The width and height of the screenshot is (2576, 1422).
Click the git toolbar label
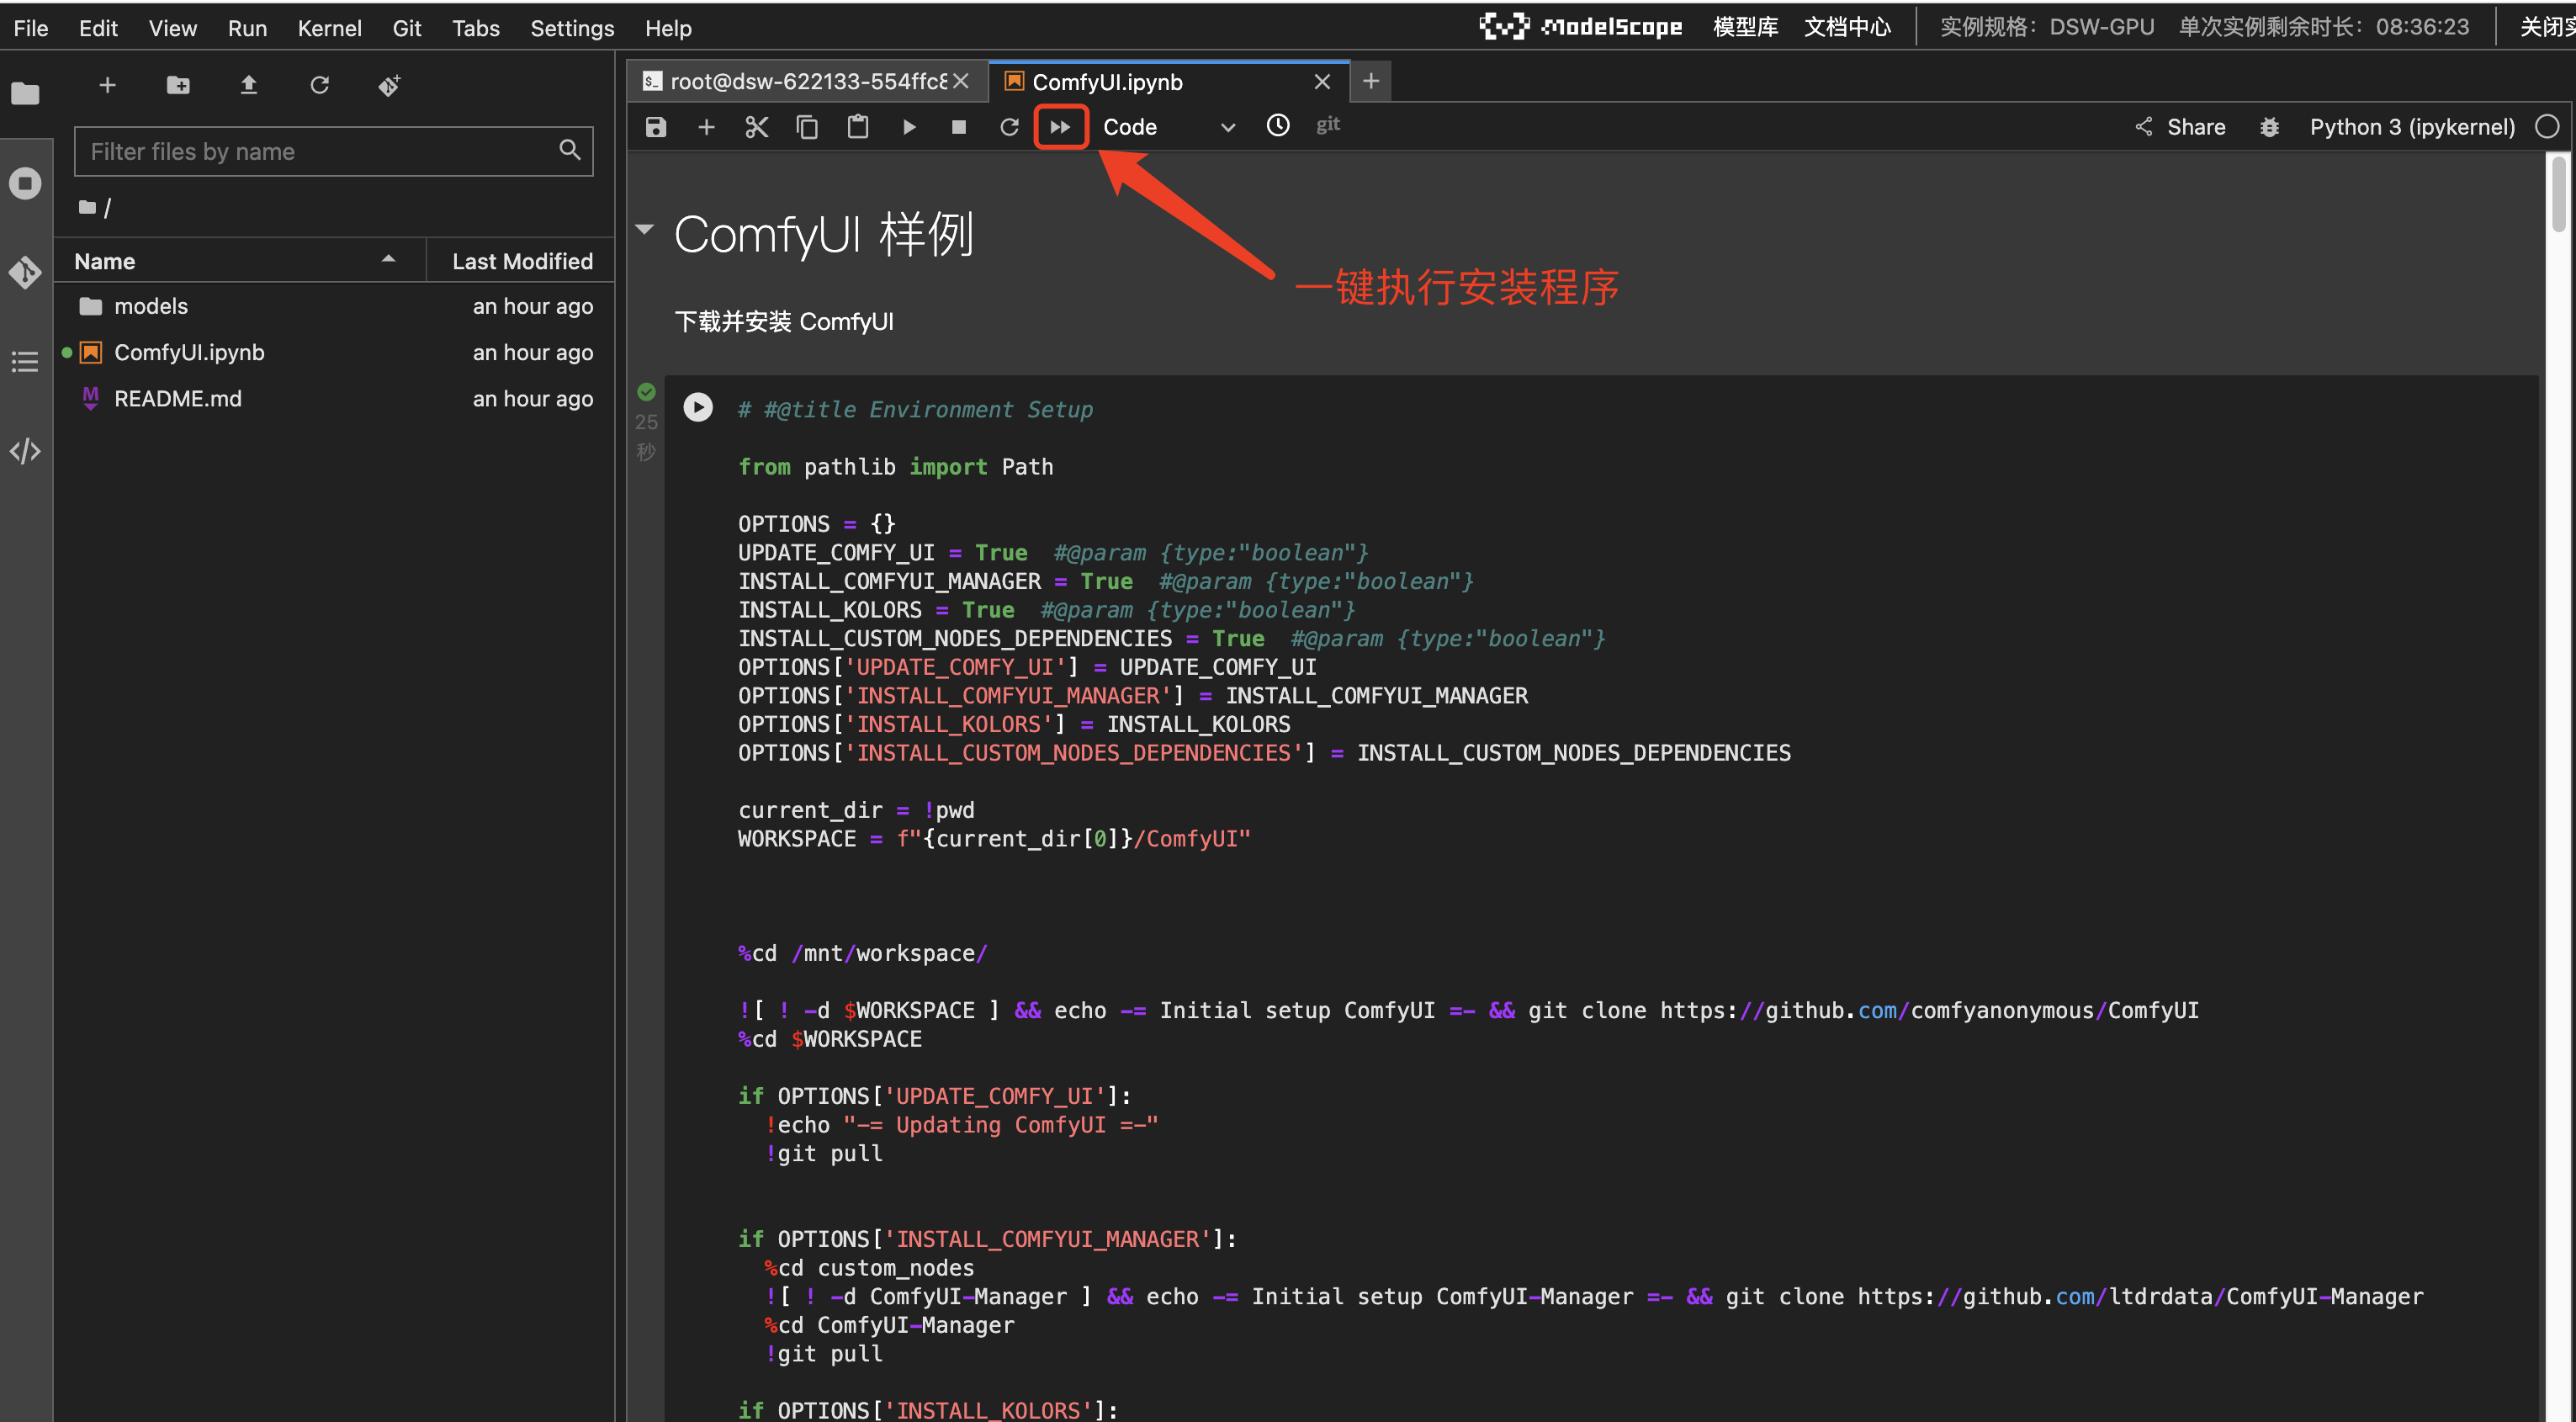(x=1328, y=125)
